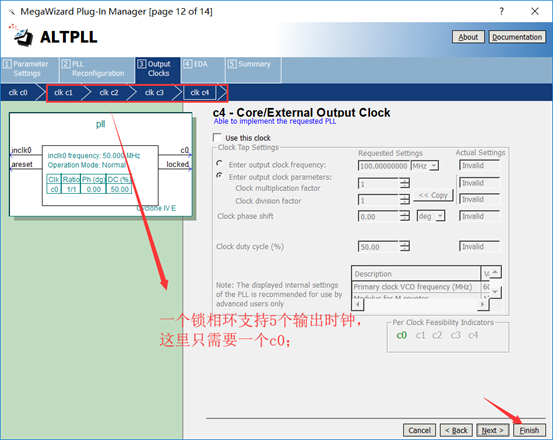Click the pll block diagram title
This screenshot has width=553, height=440.
click(x=101, y=124)
